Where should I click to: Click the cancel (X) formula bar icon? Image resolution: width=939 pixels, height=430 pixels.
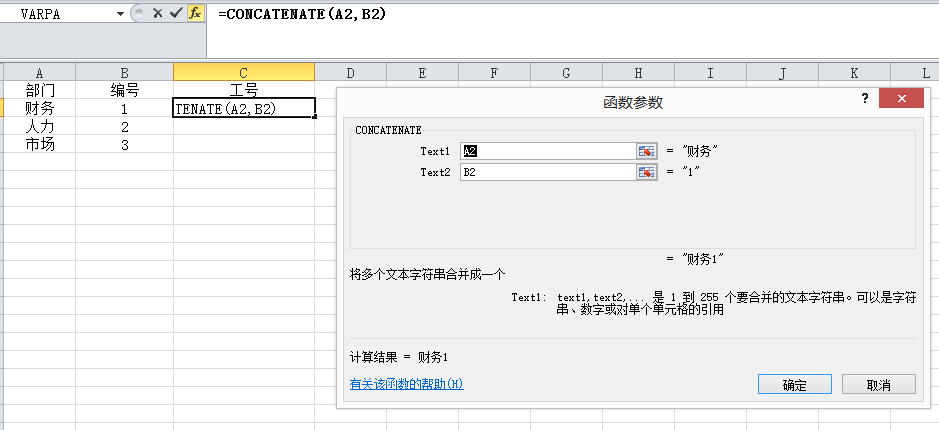coord(157,13)
